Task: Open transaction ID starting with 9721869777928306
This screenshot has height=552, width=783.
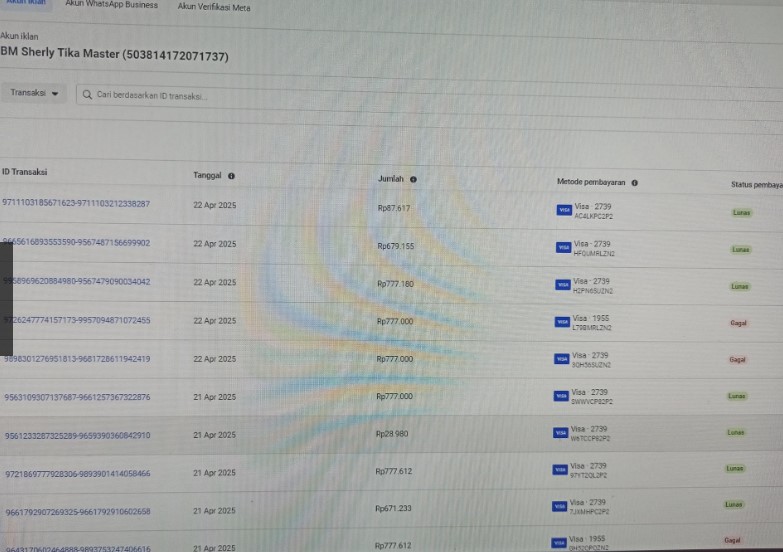Action: pos(78,473)
